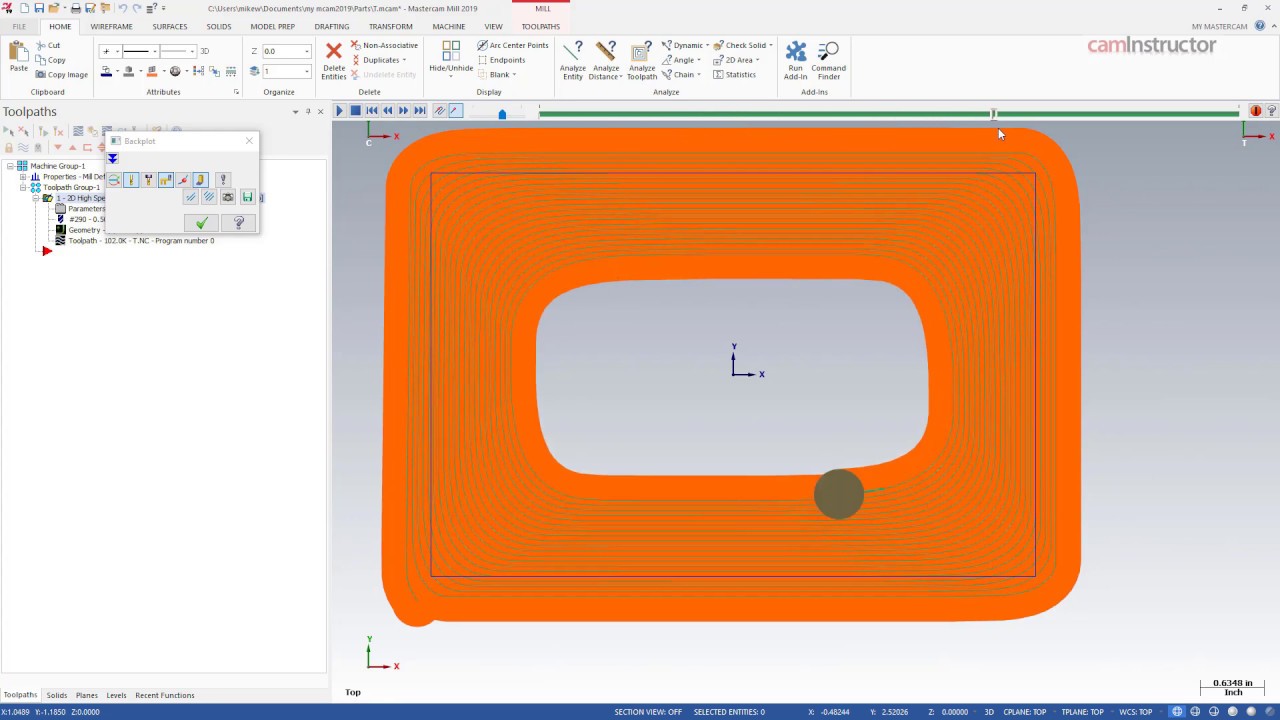Step forward one move in backplot
1280x720 pixels.
click(404, 111)
